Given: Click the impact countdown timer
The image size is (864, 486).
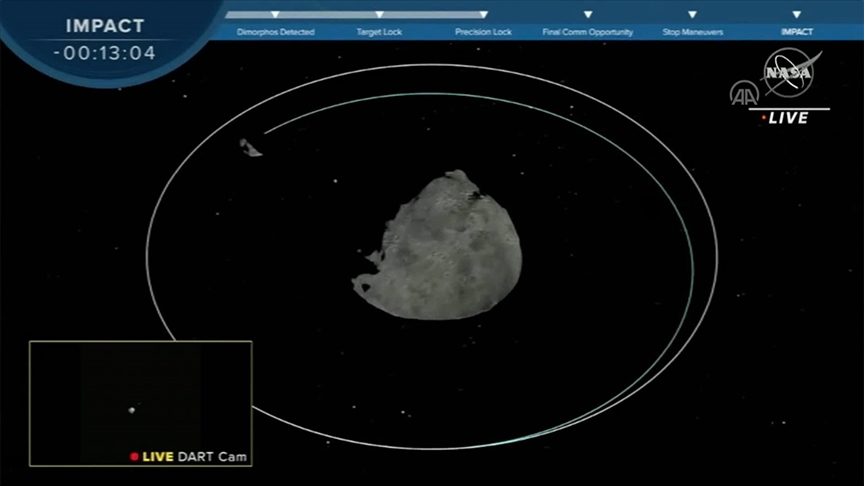Looking at the screenshot, I should pyautogui.click(x=105, y=53).
